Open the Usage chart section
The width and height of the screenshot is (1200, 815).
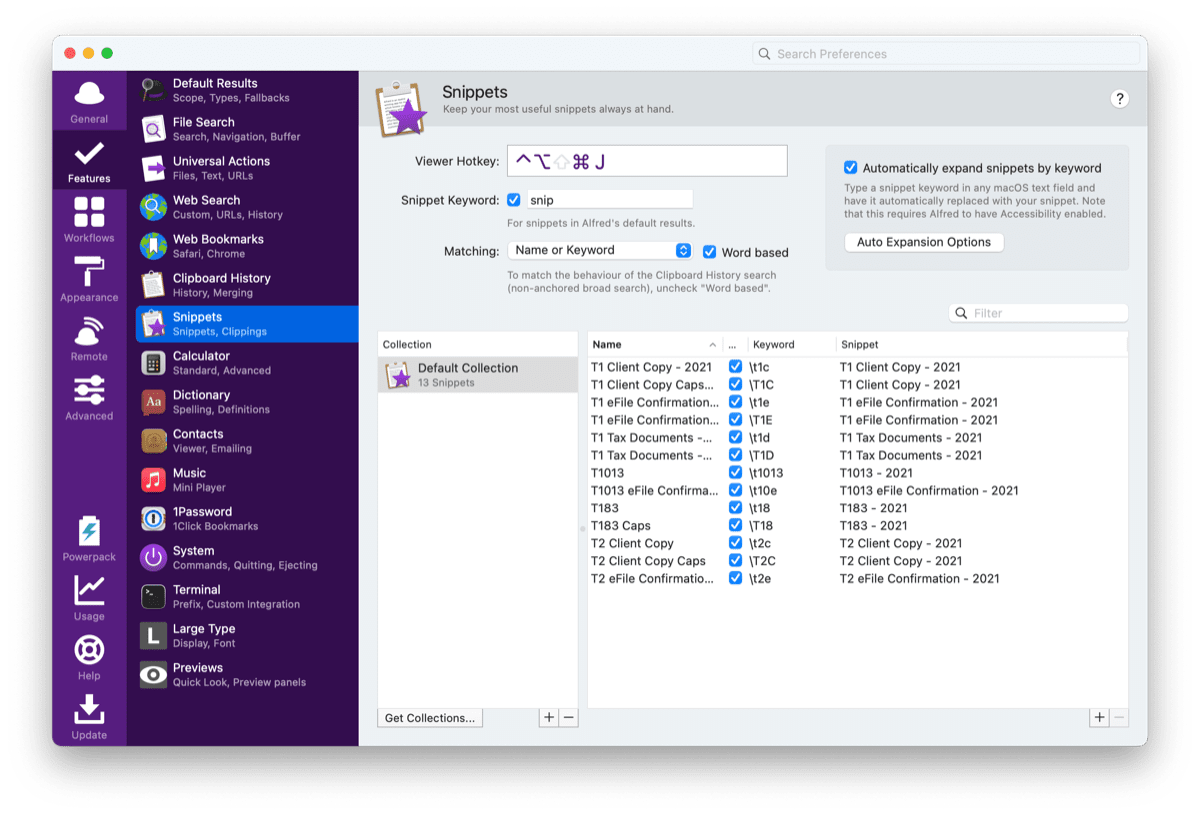pyautogui.click(x=89, y=598)
